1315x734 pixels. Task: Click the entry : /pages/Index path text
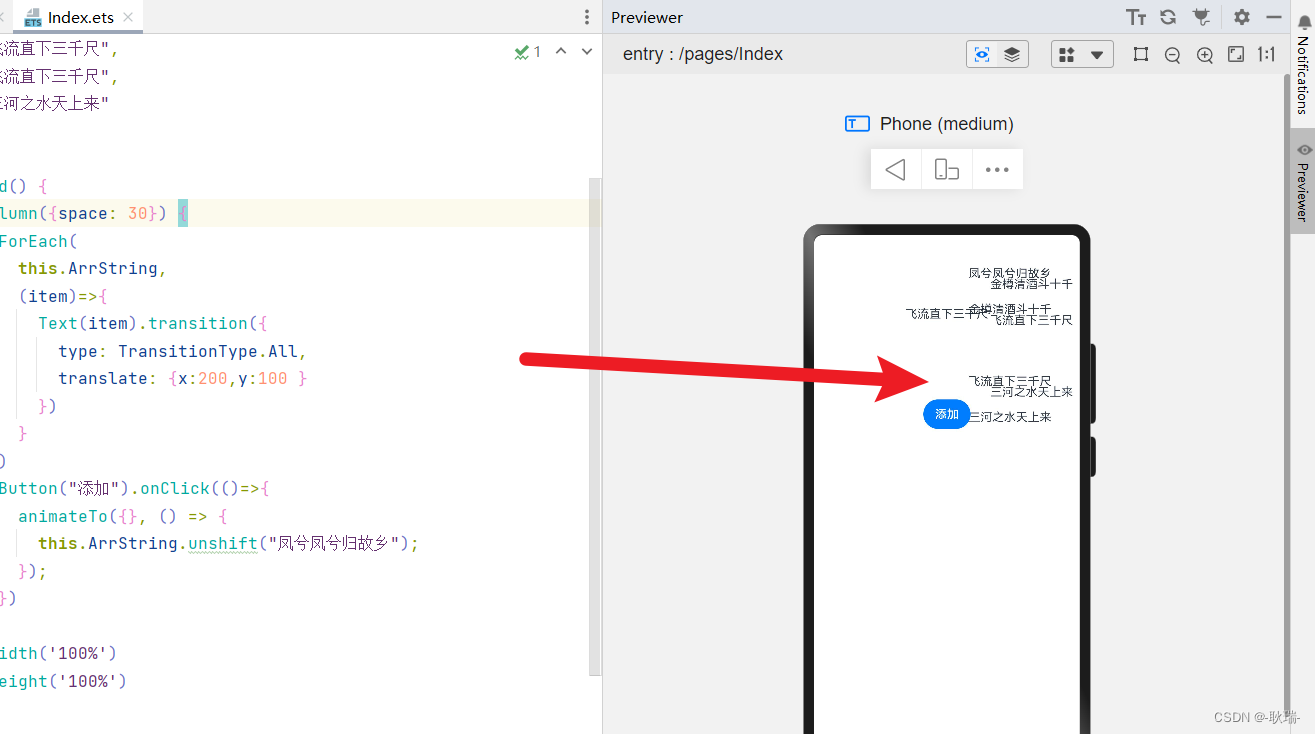click(703, 54)
